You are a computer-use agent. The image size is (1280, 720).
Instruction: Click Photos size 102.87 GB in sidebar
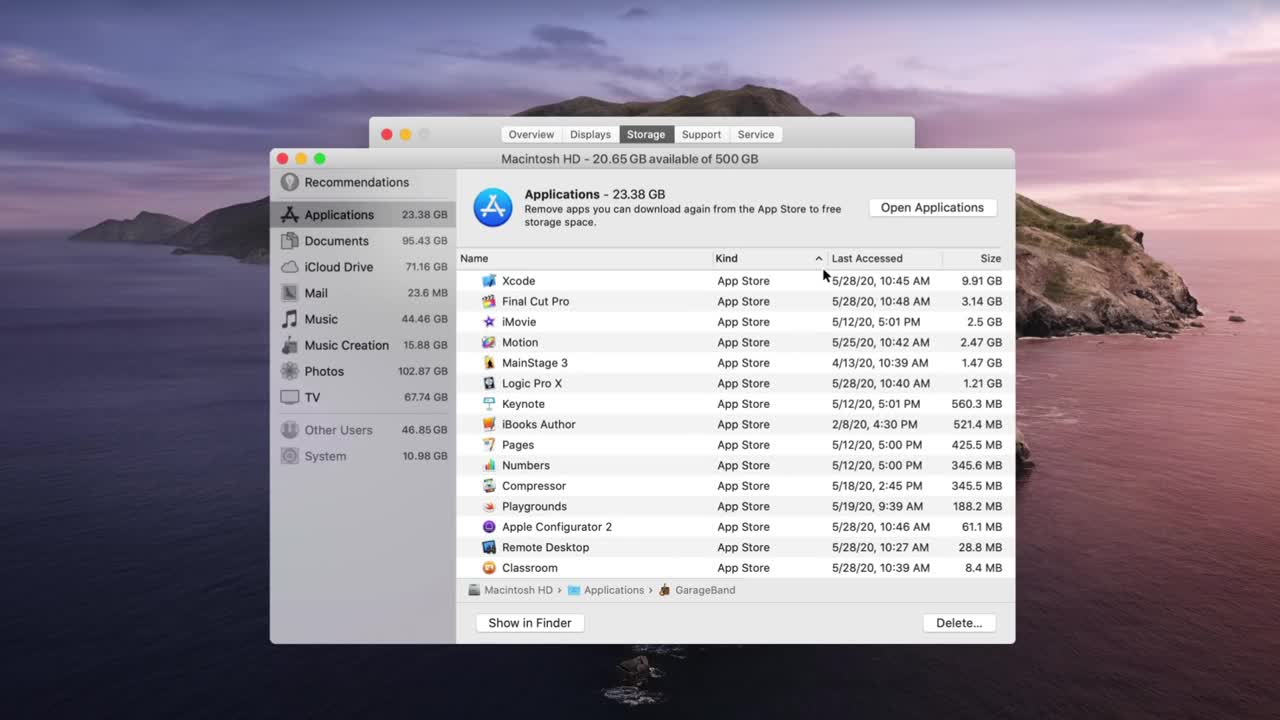(423, 371)
